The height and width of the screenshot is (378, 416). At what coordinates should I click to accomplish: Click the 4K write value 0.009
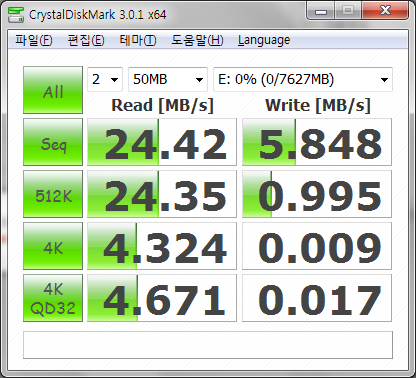[317, 246]
